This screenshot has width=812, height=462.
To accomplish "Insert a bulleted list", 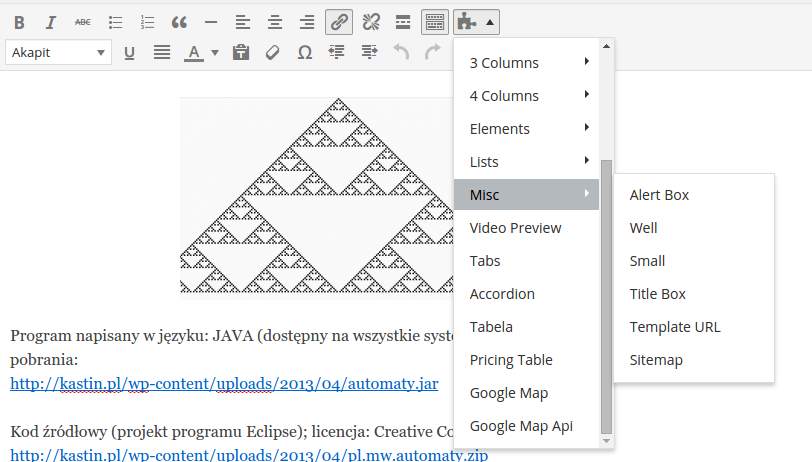I will (115, 22).
